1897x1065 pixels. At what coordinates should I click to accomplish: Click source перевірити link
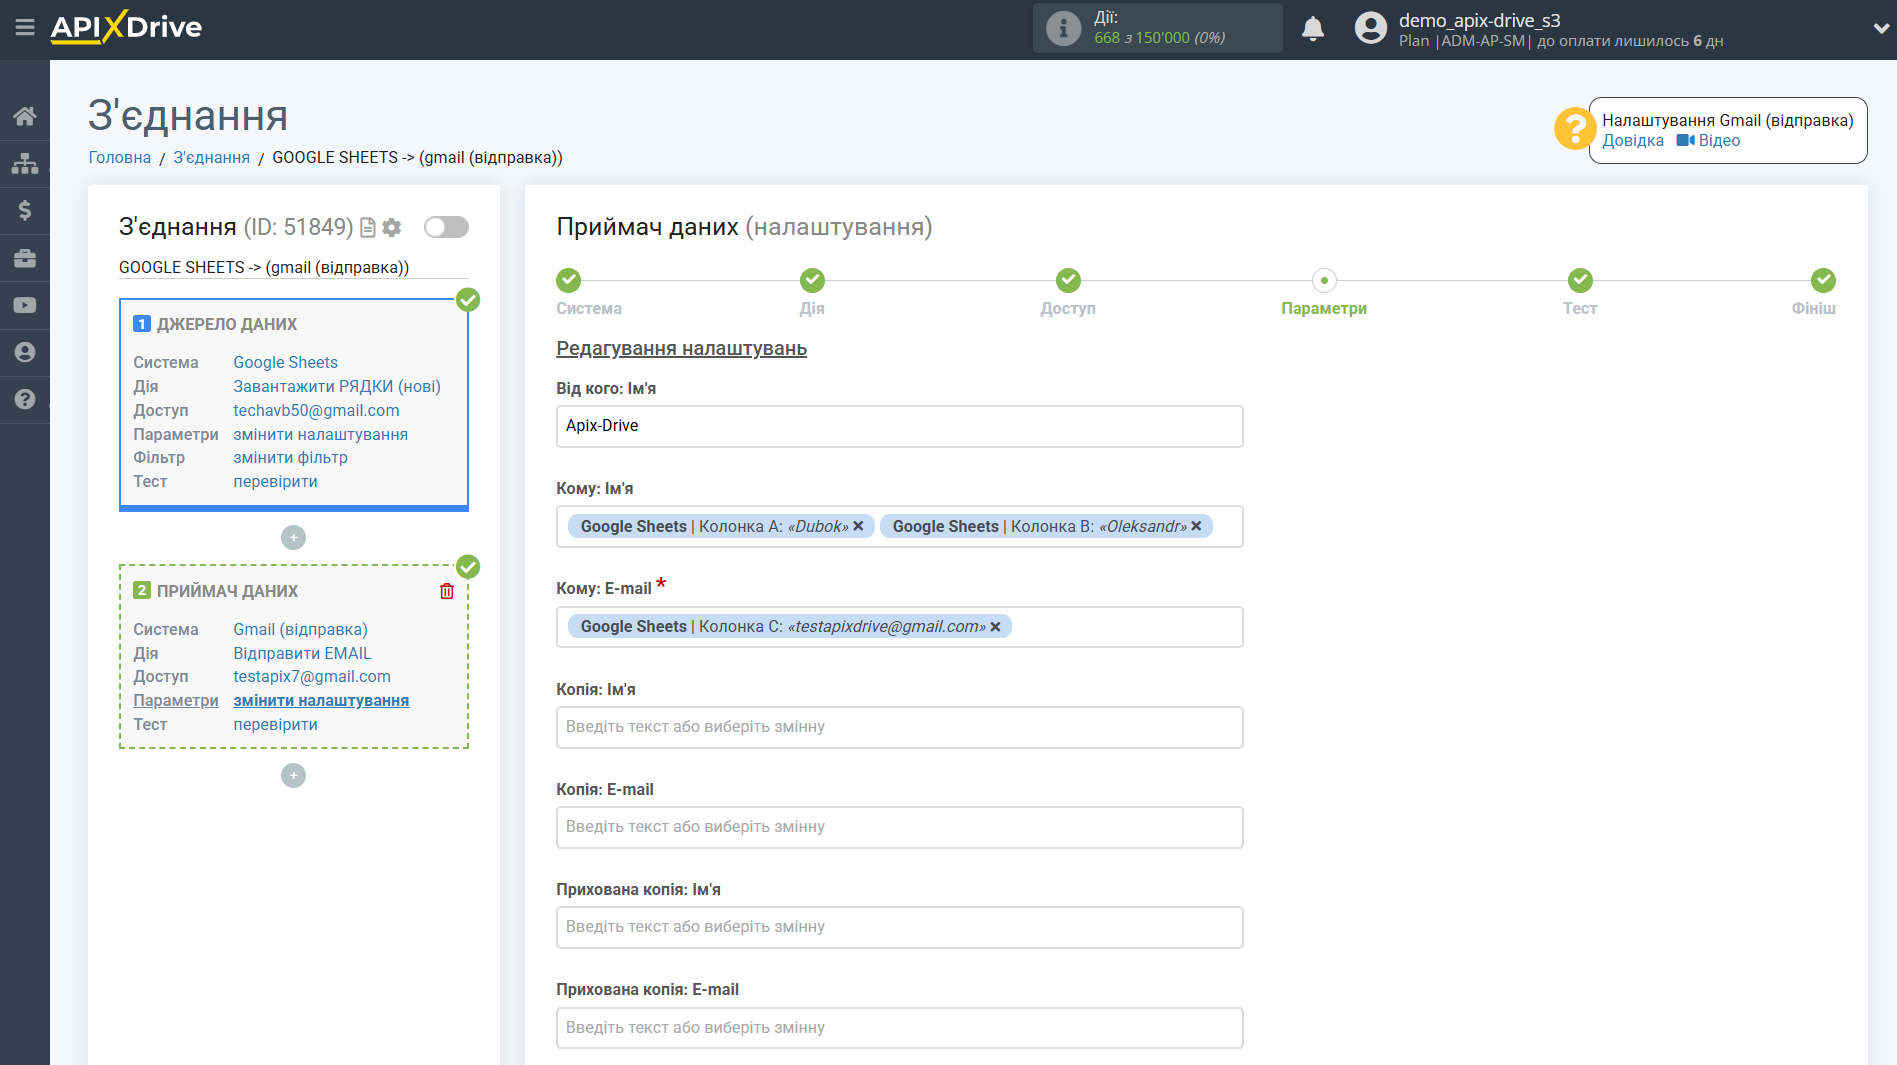pyautogui.click(x=276, y=481)
